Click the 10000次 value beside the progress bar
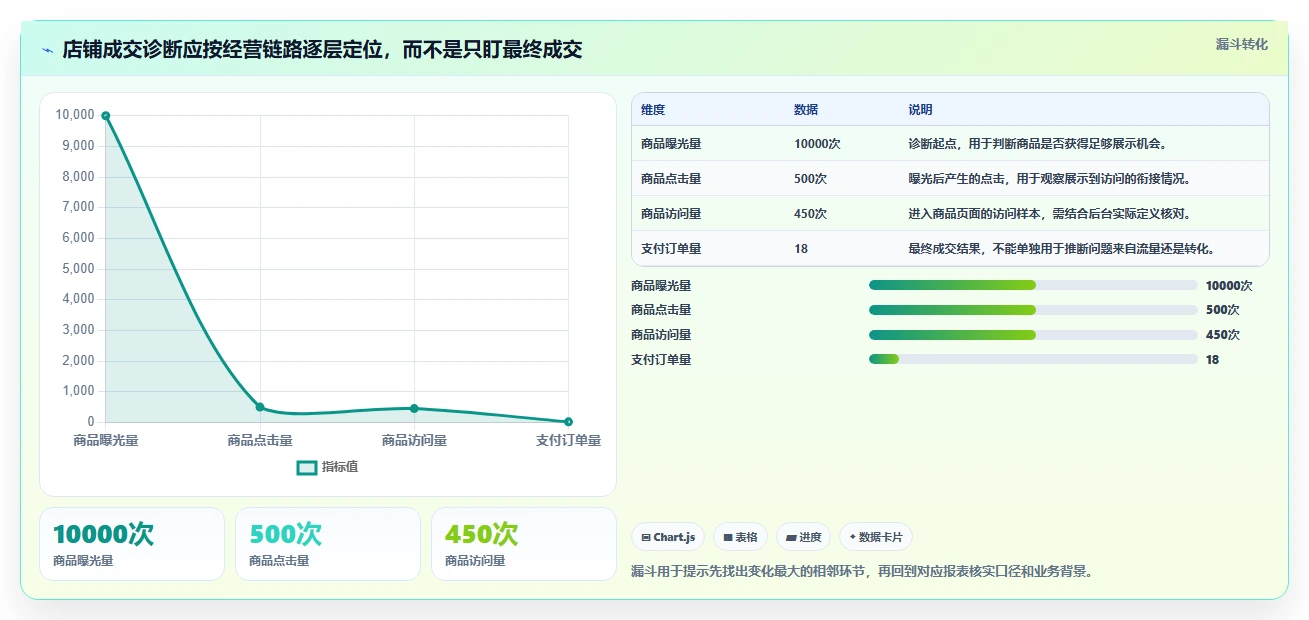The image size is (1309, 620). [x=1229, y=286]
